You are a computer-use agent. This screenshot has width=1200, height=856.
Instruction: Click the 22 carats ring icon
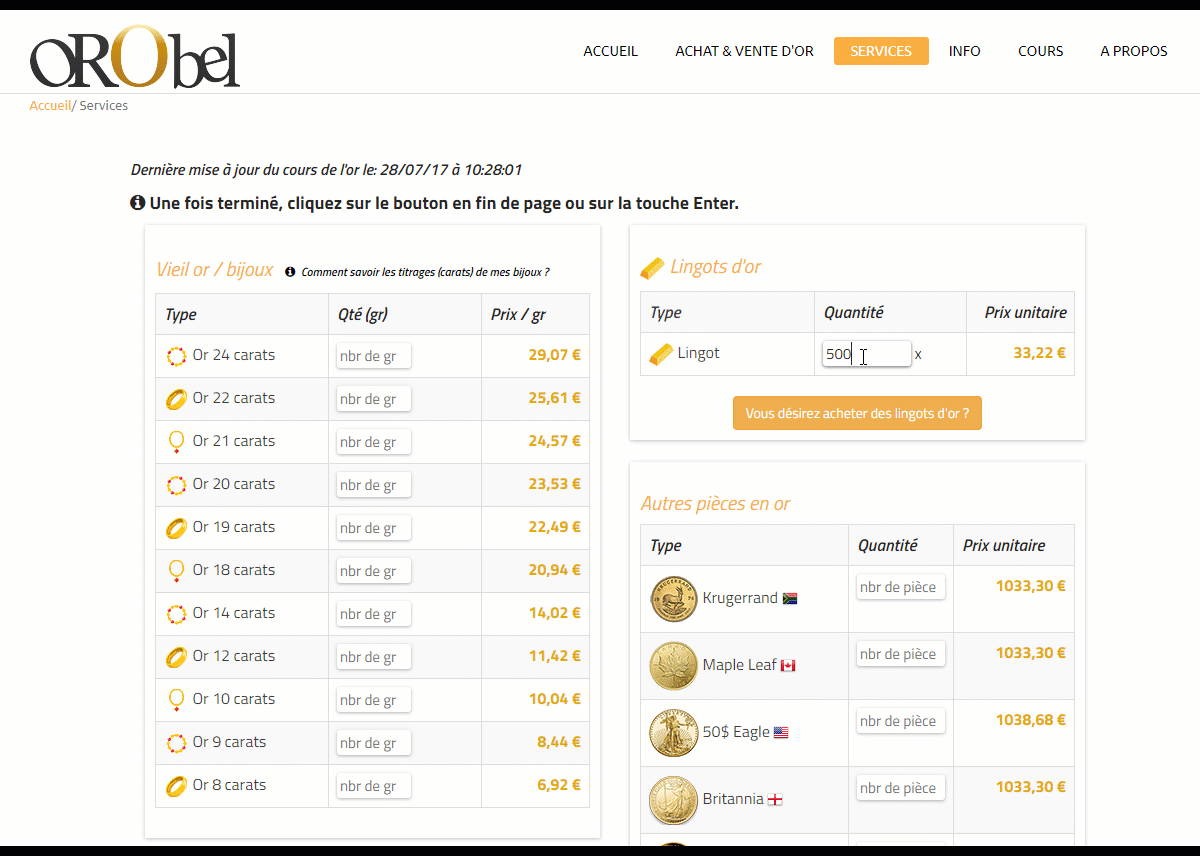[x=176, y=399]
